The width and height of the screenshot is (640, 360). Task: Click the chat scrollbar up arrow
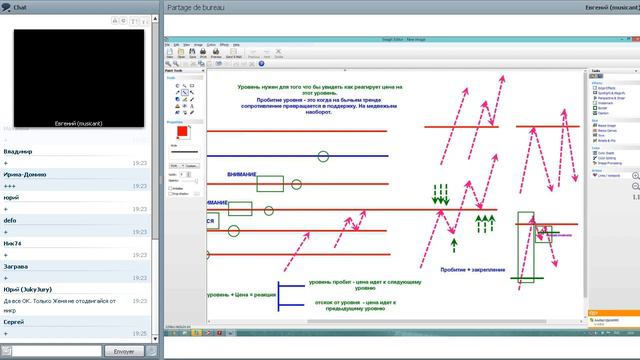pyautogui.click(x=155, y=19)
